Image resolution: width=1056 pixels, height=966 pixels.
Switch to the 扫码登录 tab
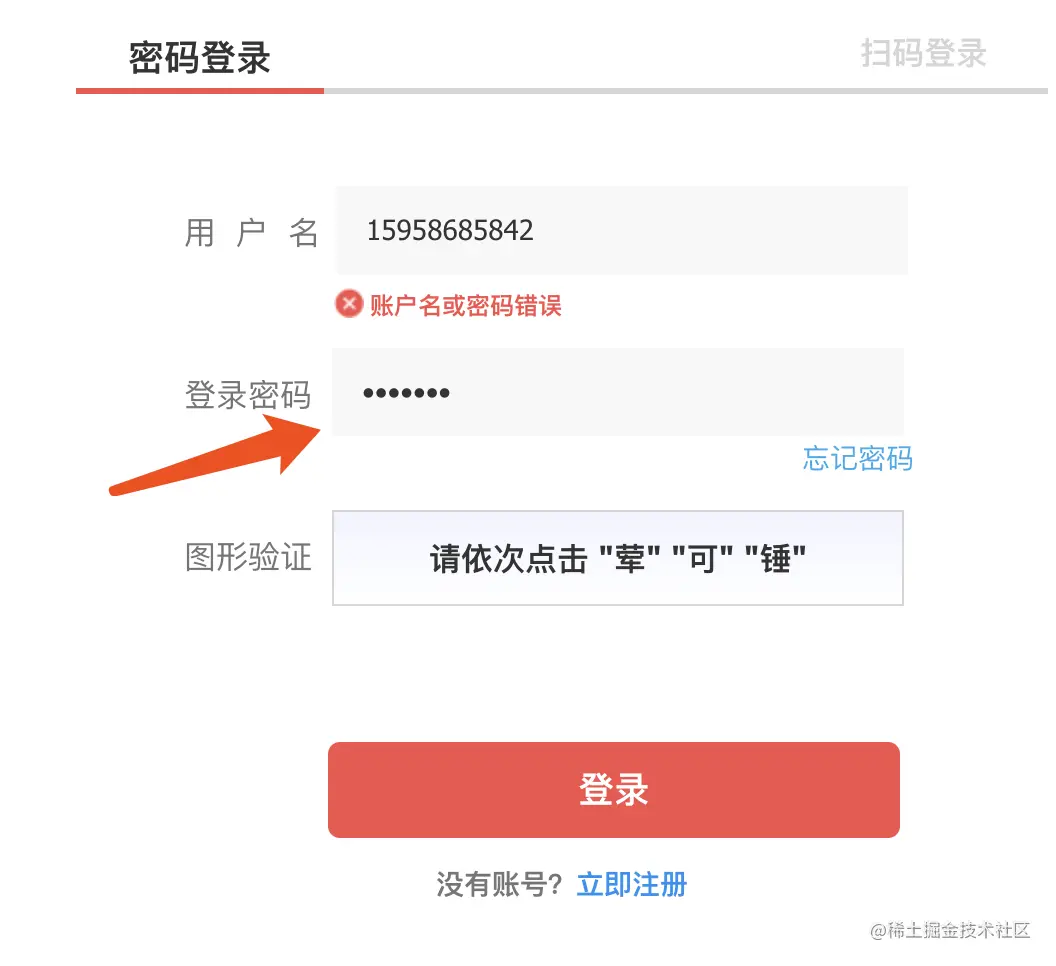coord(922,55)
